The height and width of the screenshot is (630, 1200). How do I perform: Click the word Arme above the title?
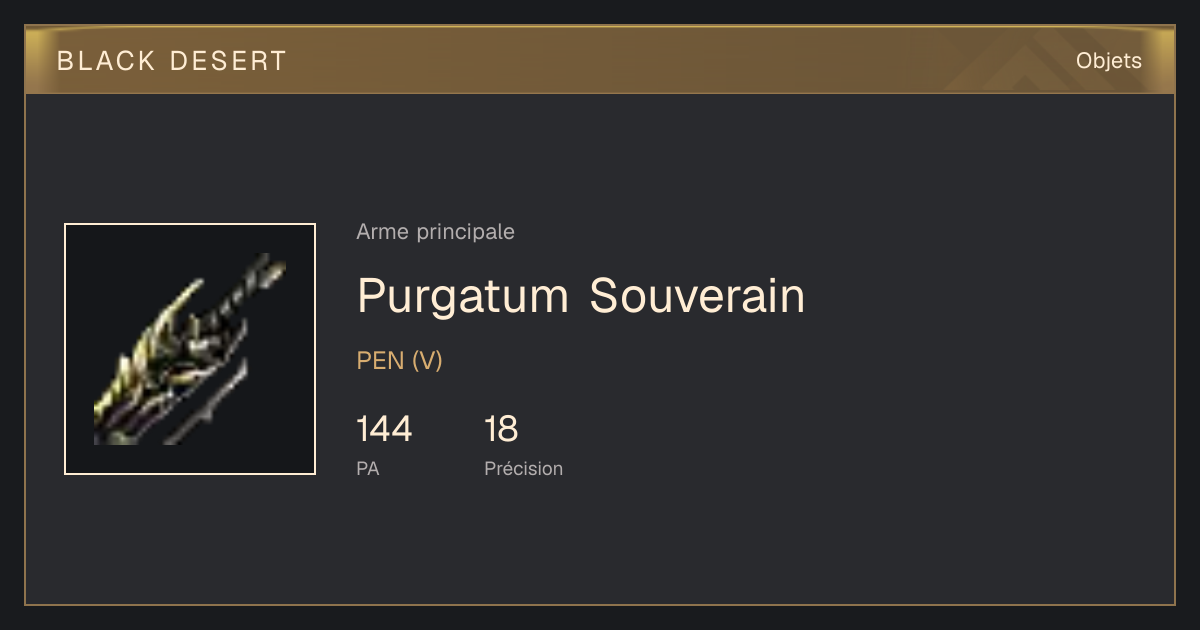[382, 232]
